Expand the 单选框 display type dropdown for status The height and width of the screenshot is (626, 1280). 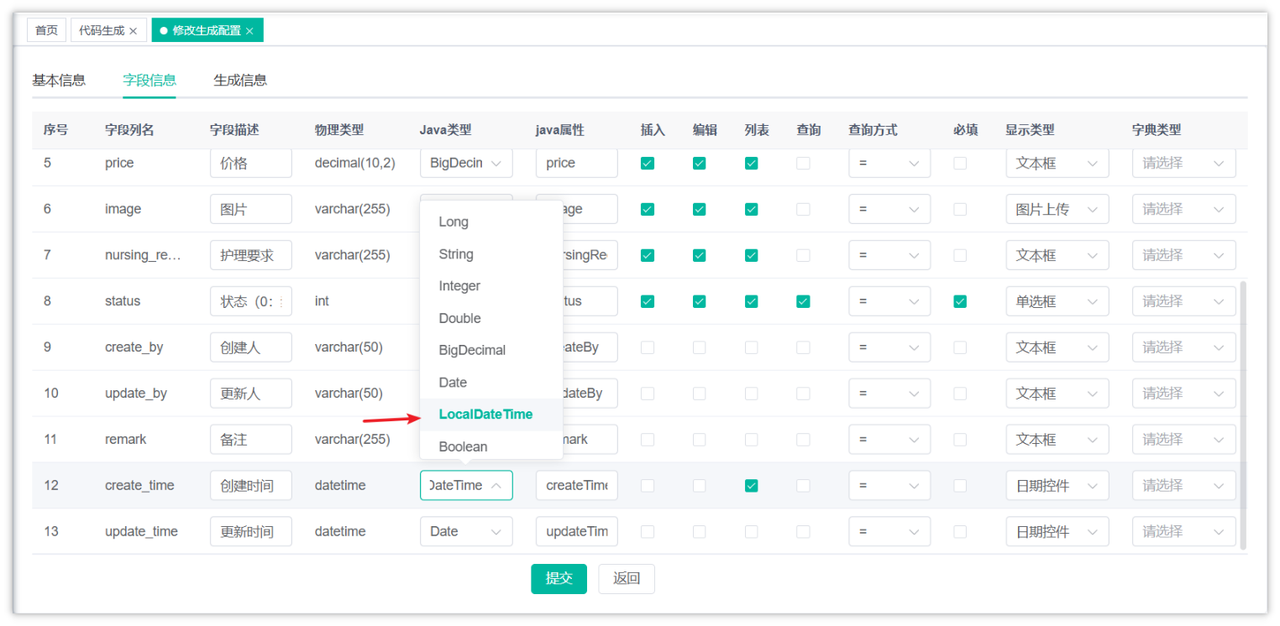coord(1057,301)
